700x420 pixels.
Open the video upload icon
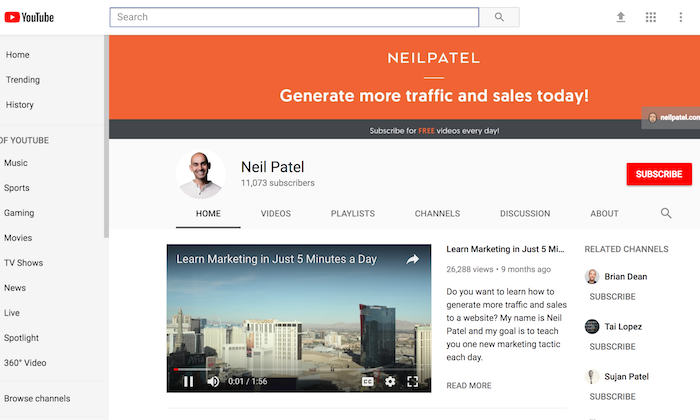620,17
